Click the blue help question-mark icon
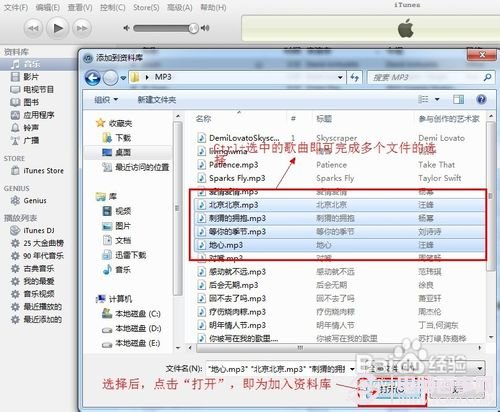Image resolution: width=500 pixels, height=412 pixels. click(481, 99)
